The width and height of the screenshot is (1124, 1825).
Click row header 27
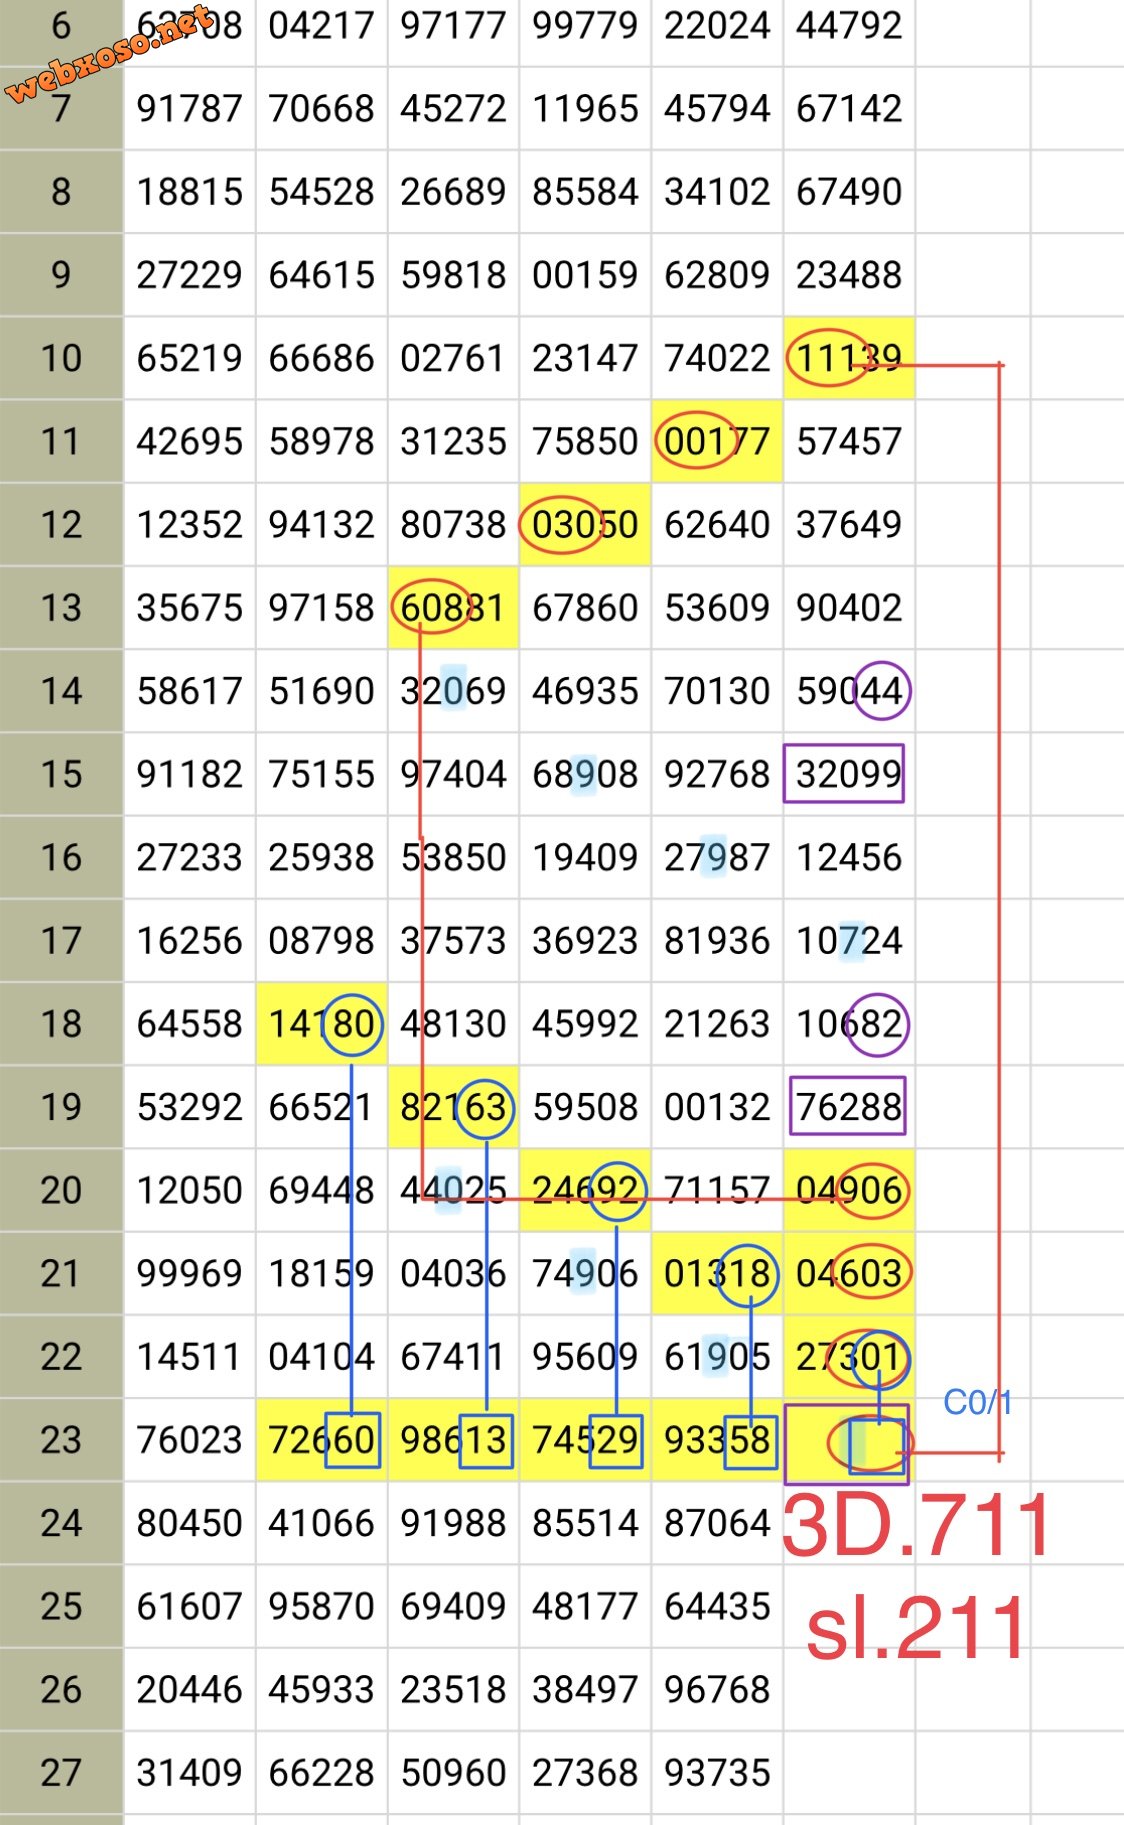coord(61,1773)
